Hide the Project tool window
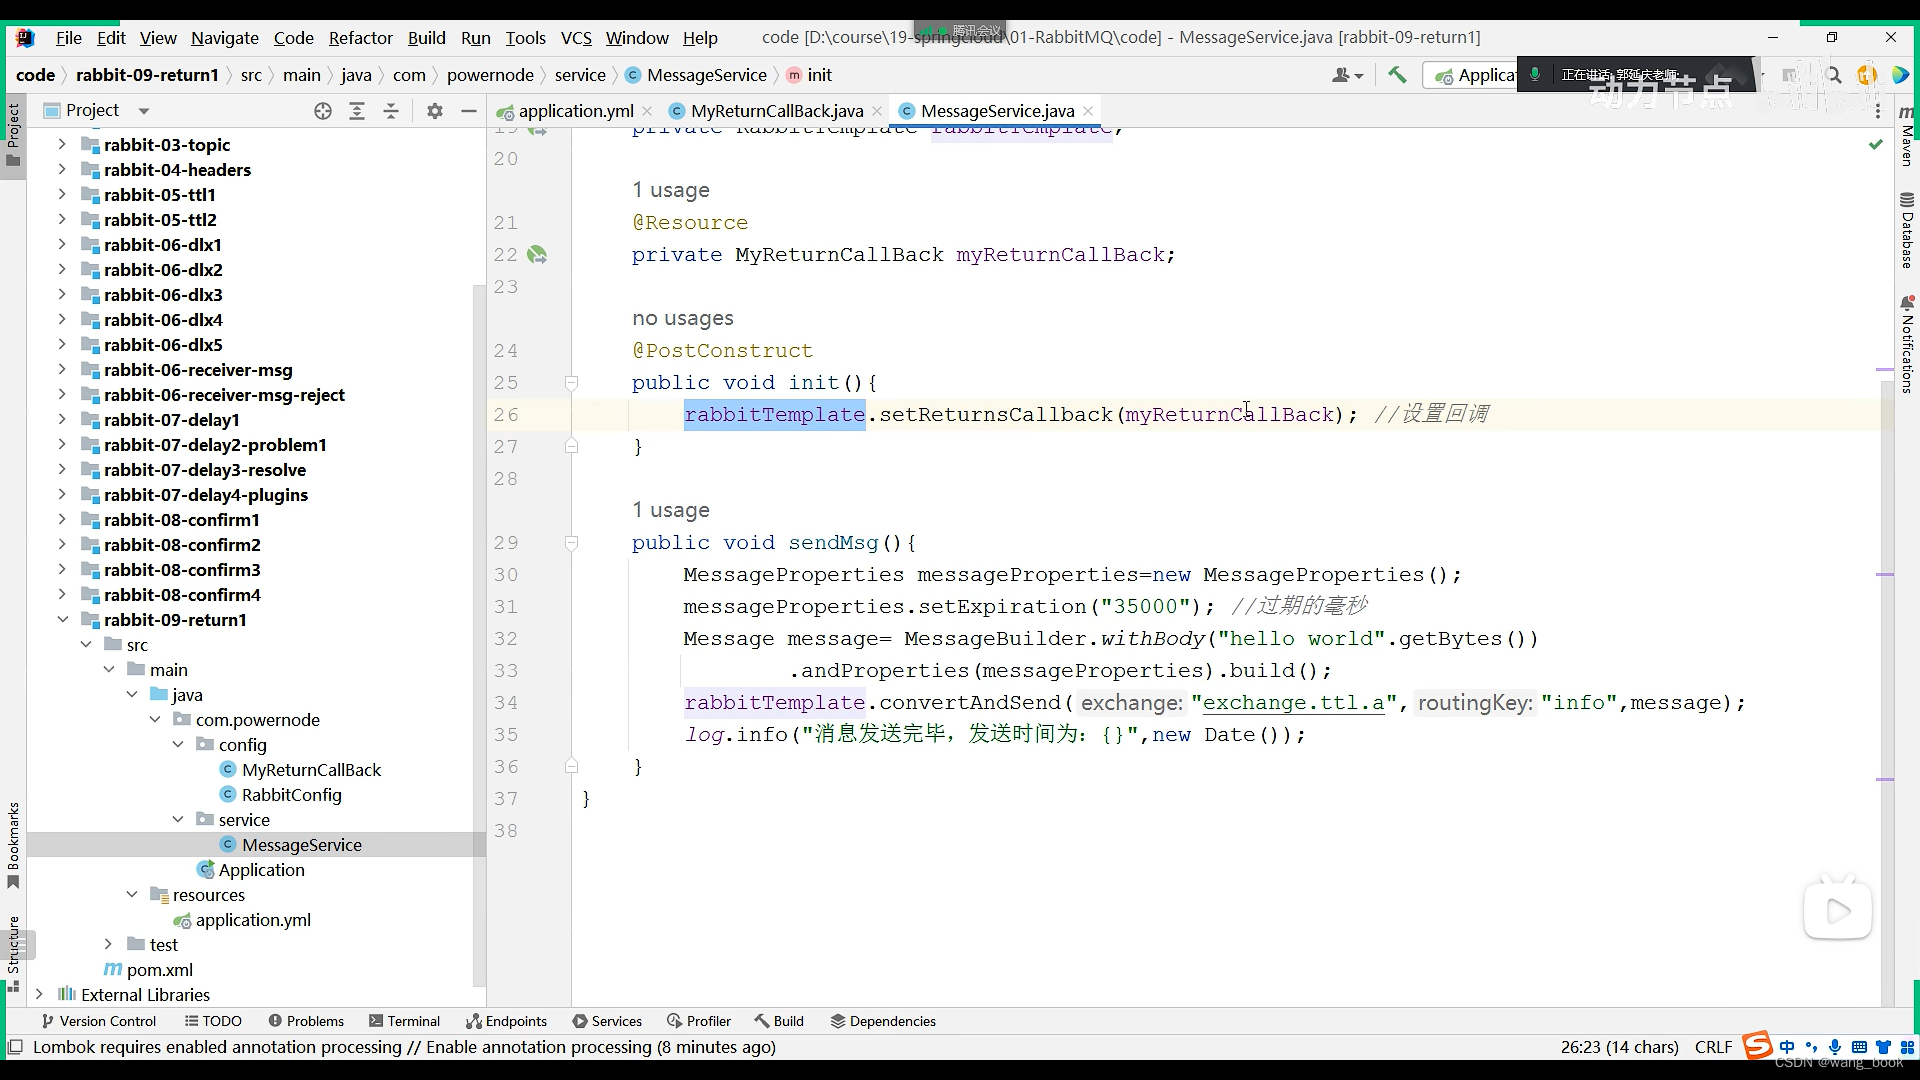The width and height of the screenshot is (1920, 1080). [x=468, y=111]
